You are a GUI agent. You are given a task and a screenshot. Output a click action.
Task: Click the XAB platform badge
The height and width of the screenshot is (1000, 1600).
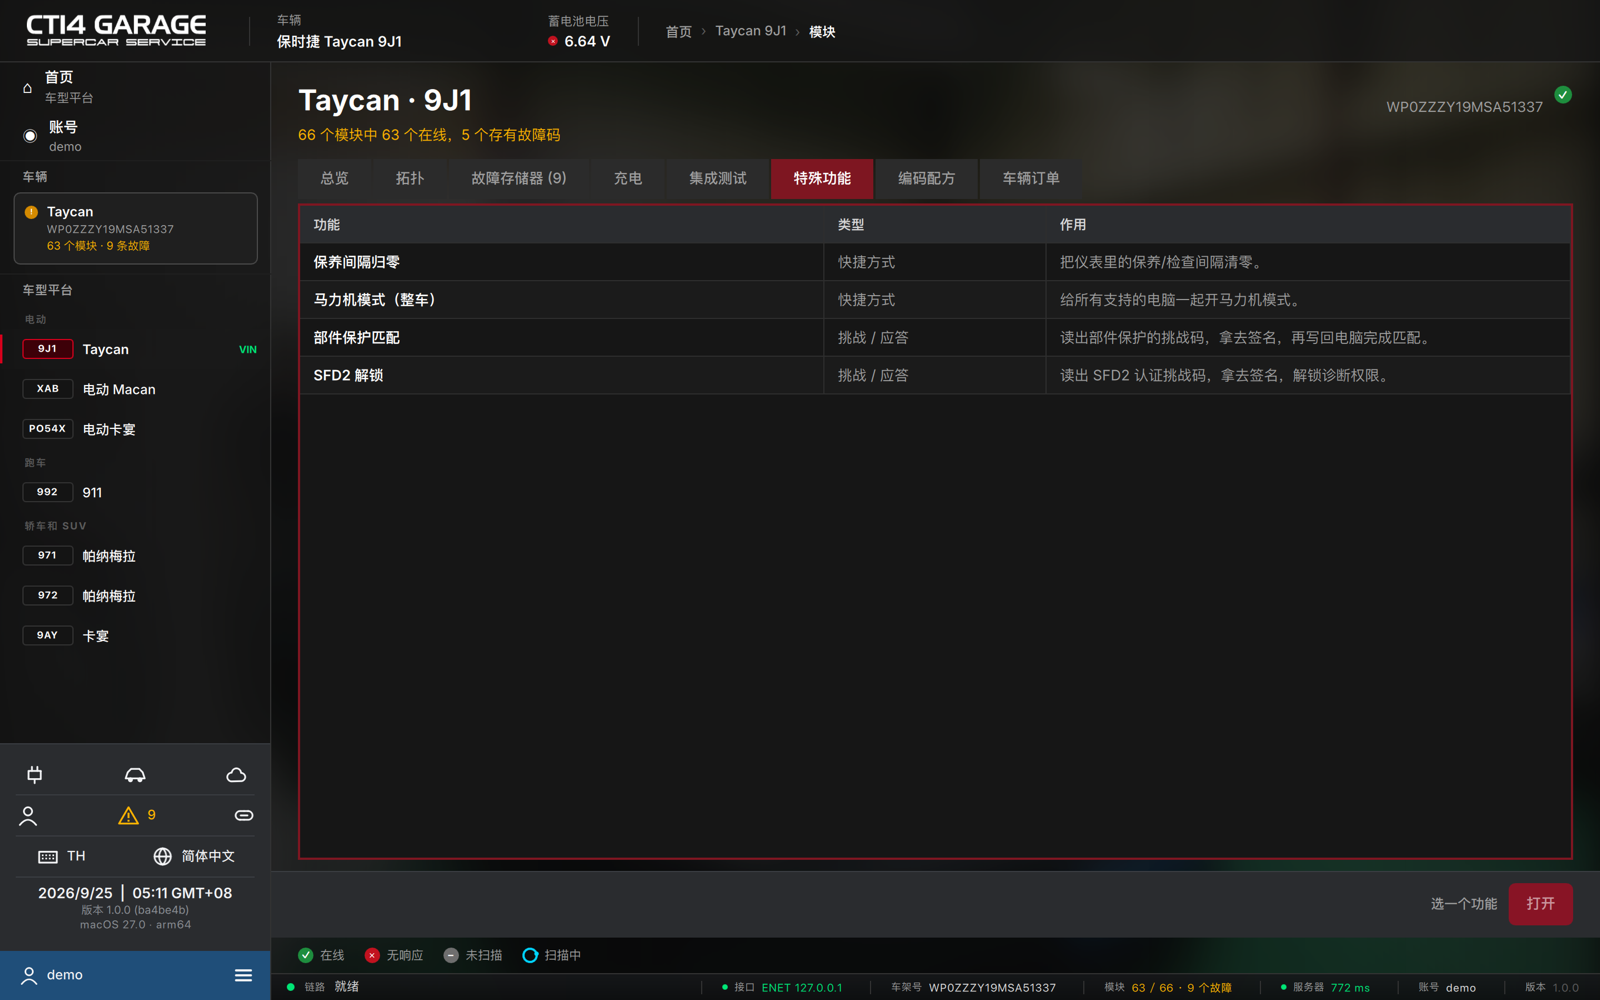click(47, 389)
